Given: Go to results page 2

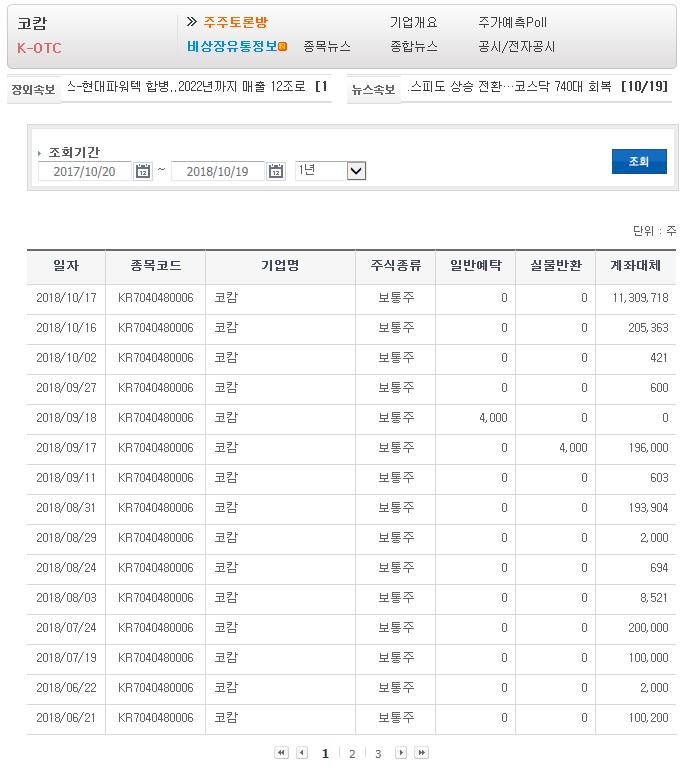Looking at the screenshot, I should 352,753.
